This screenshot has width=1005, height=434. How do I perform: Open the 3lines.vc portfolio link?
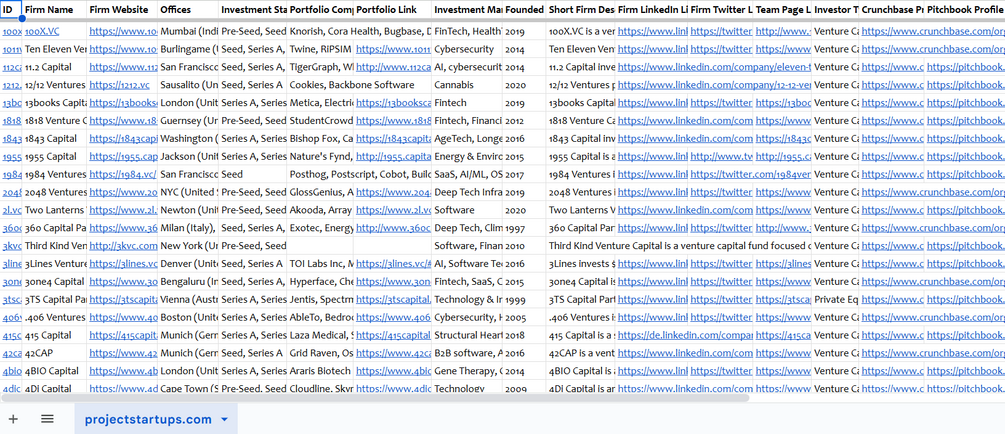tap(394, 263)
